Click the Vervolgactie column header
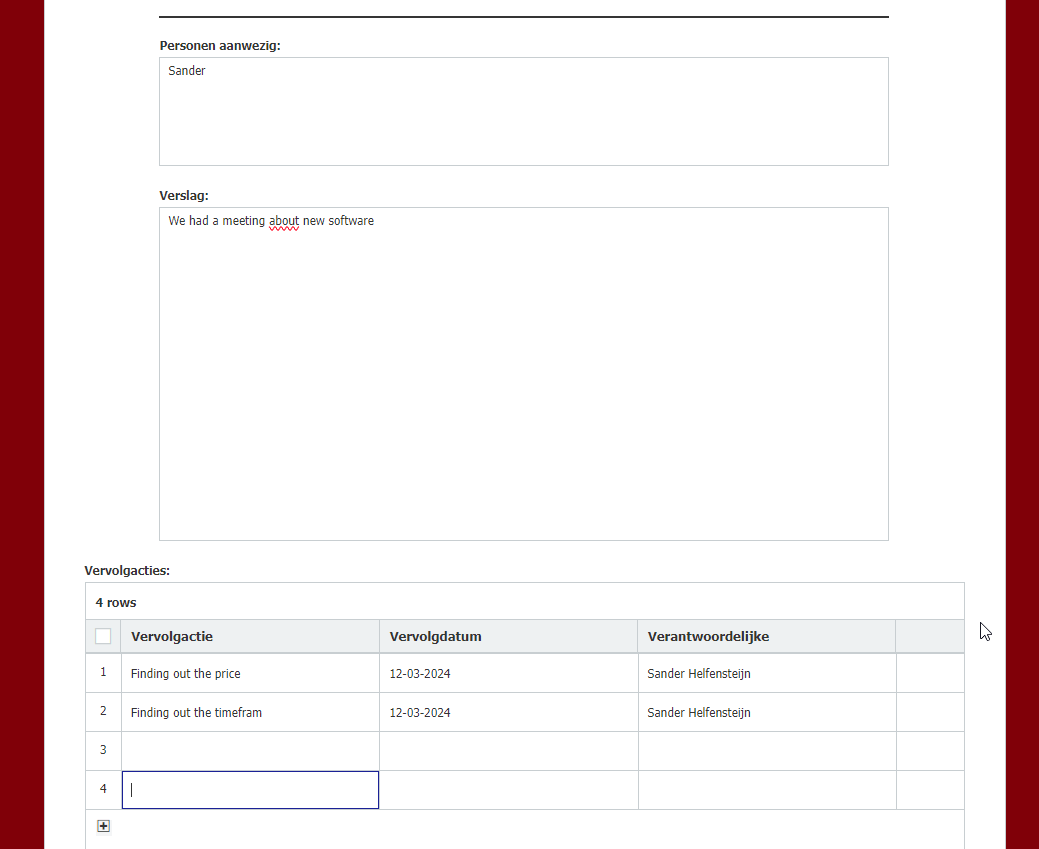This screenshot has width=1039, height=849. (x=249, y=636)
